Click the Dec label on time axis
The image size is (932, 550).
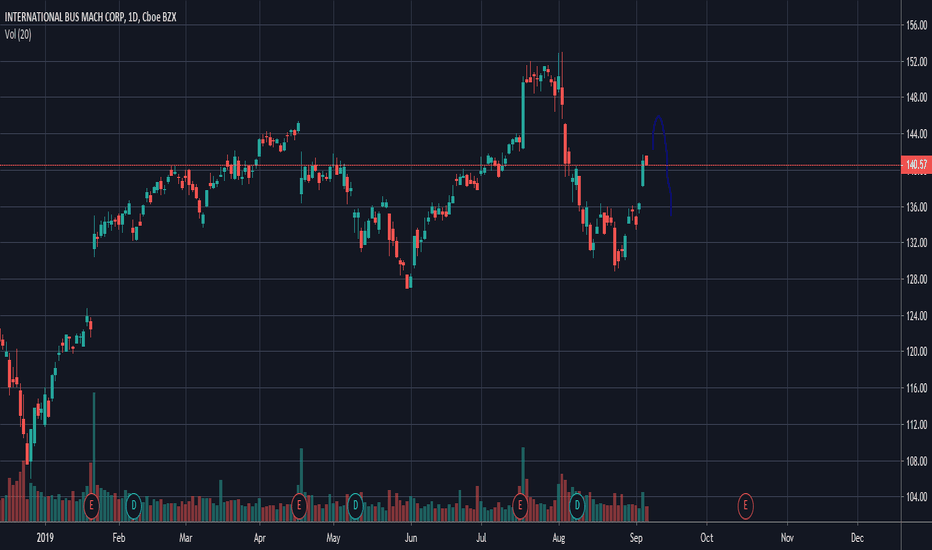[x=857, y=538]
